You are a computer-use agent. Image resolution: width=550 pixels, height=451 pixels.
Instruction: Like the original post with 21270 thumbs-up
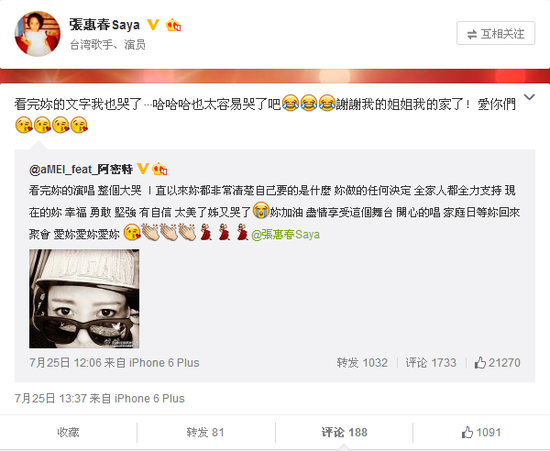pyautogui.click(x=497, y=363)
